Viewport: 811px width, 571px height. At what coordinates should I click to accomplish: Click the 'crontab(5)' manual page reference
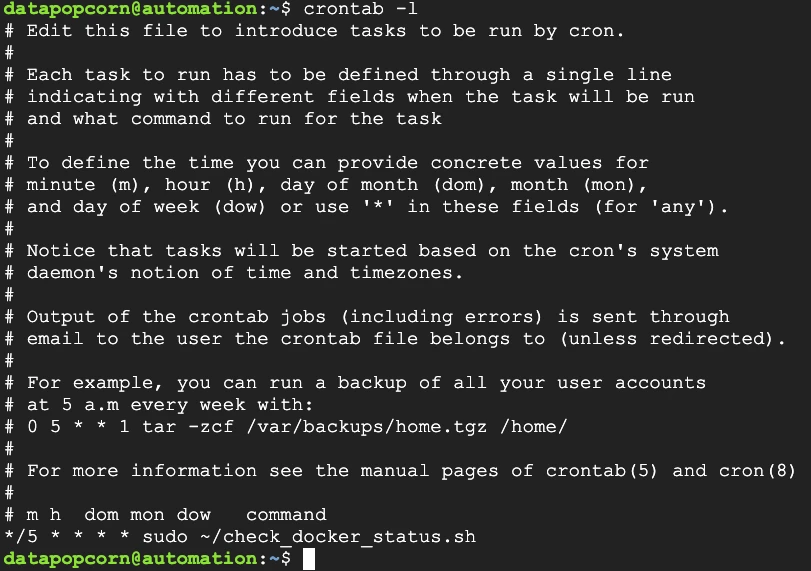click(x=602, y=471)
